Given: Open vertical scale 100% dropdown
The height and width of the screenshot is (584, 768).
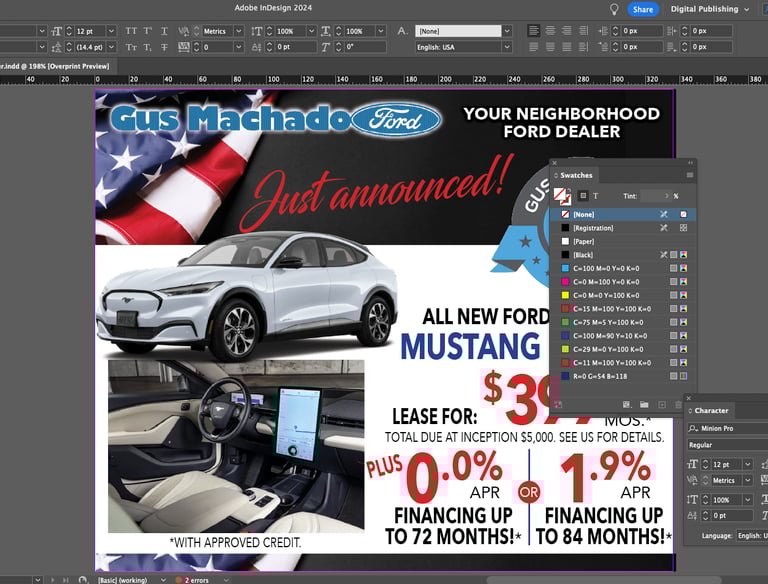Looking at the screenshot, I should [311, 31].
